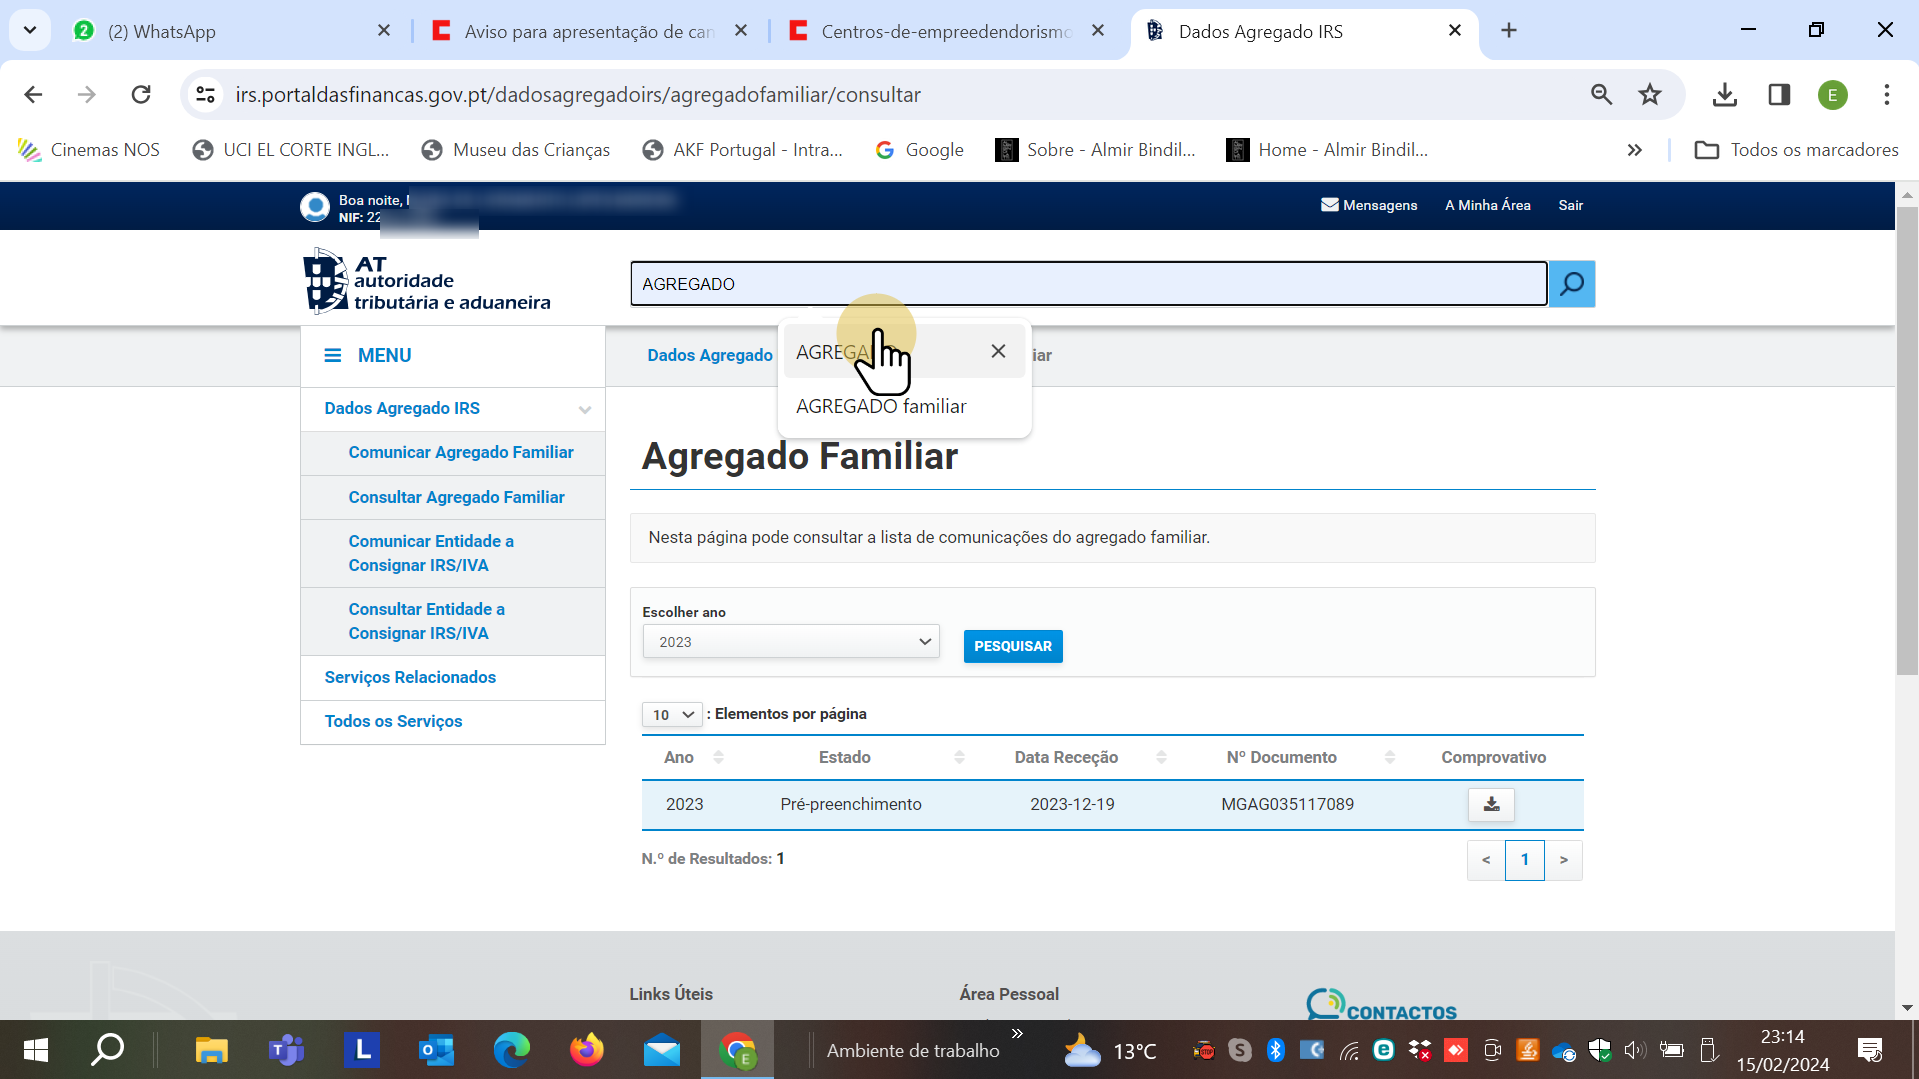Image resolution: width=1919 pixels, height=1079 pixels.
Task: Open the Chrome side panel icon
Action: coord(1778,95)
